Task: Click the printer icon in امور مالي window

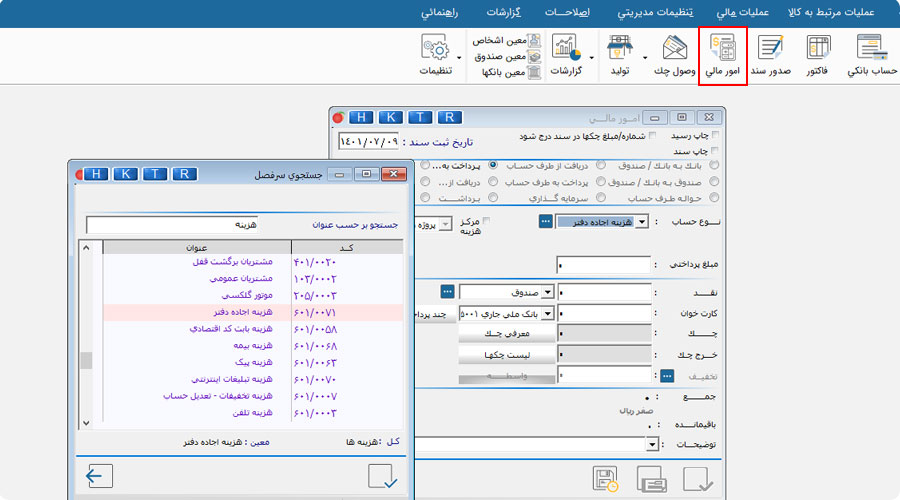Action: point(651,479)
